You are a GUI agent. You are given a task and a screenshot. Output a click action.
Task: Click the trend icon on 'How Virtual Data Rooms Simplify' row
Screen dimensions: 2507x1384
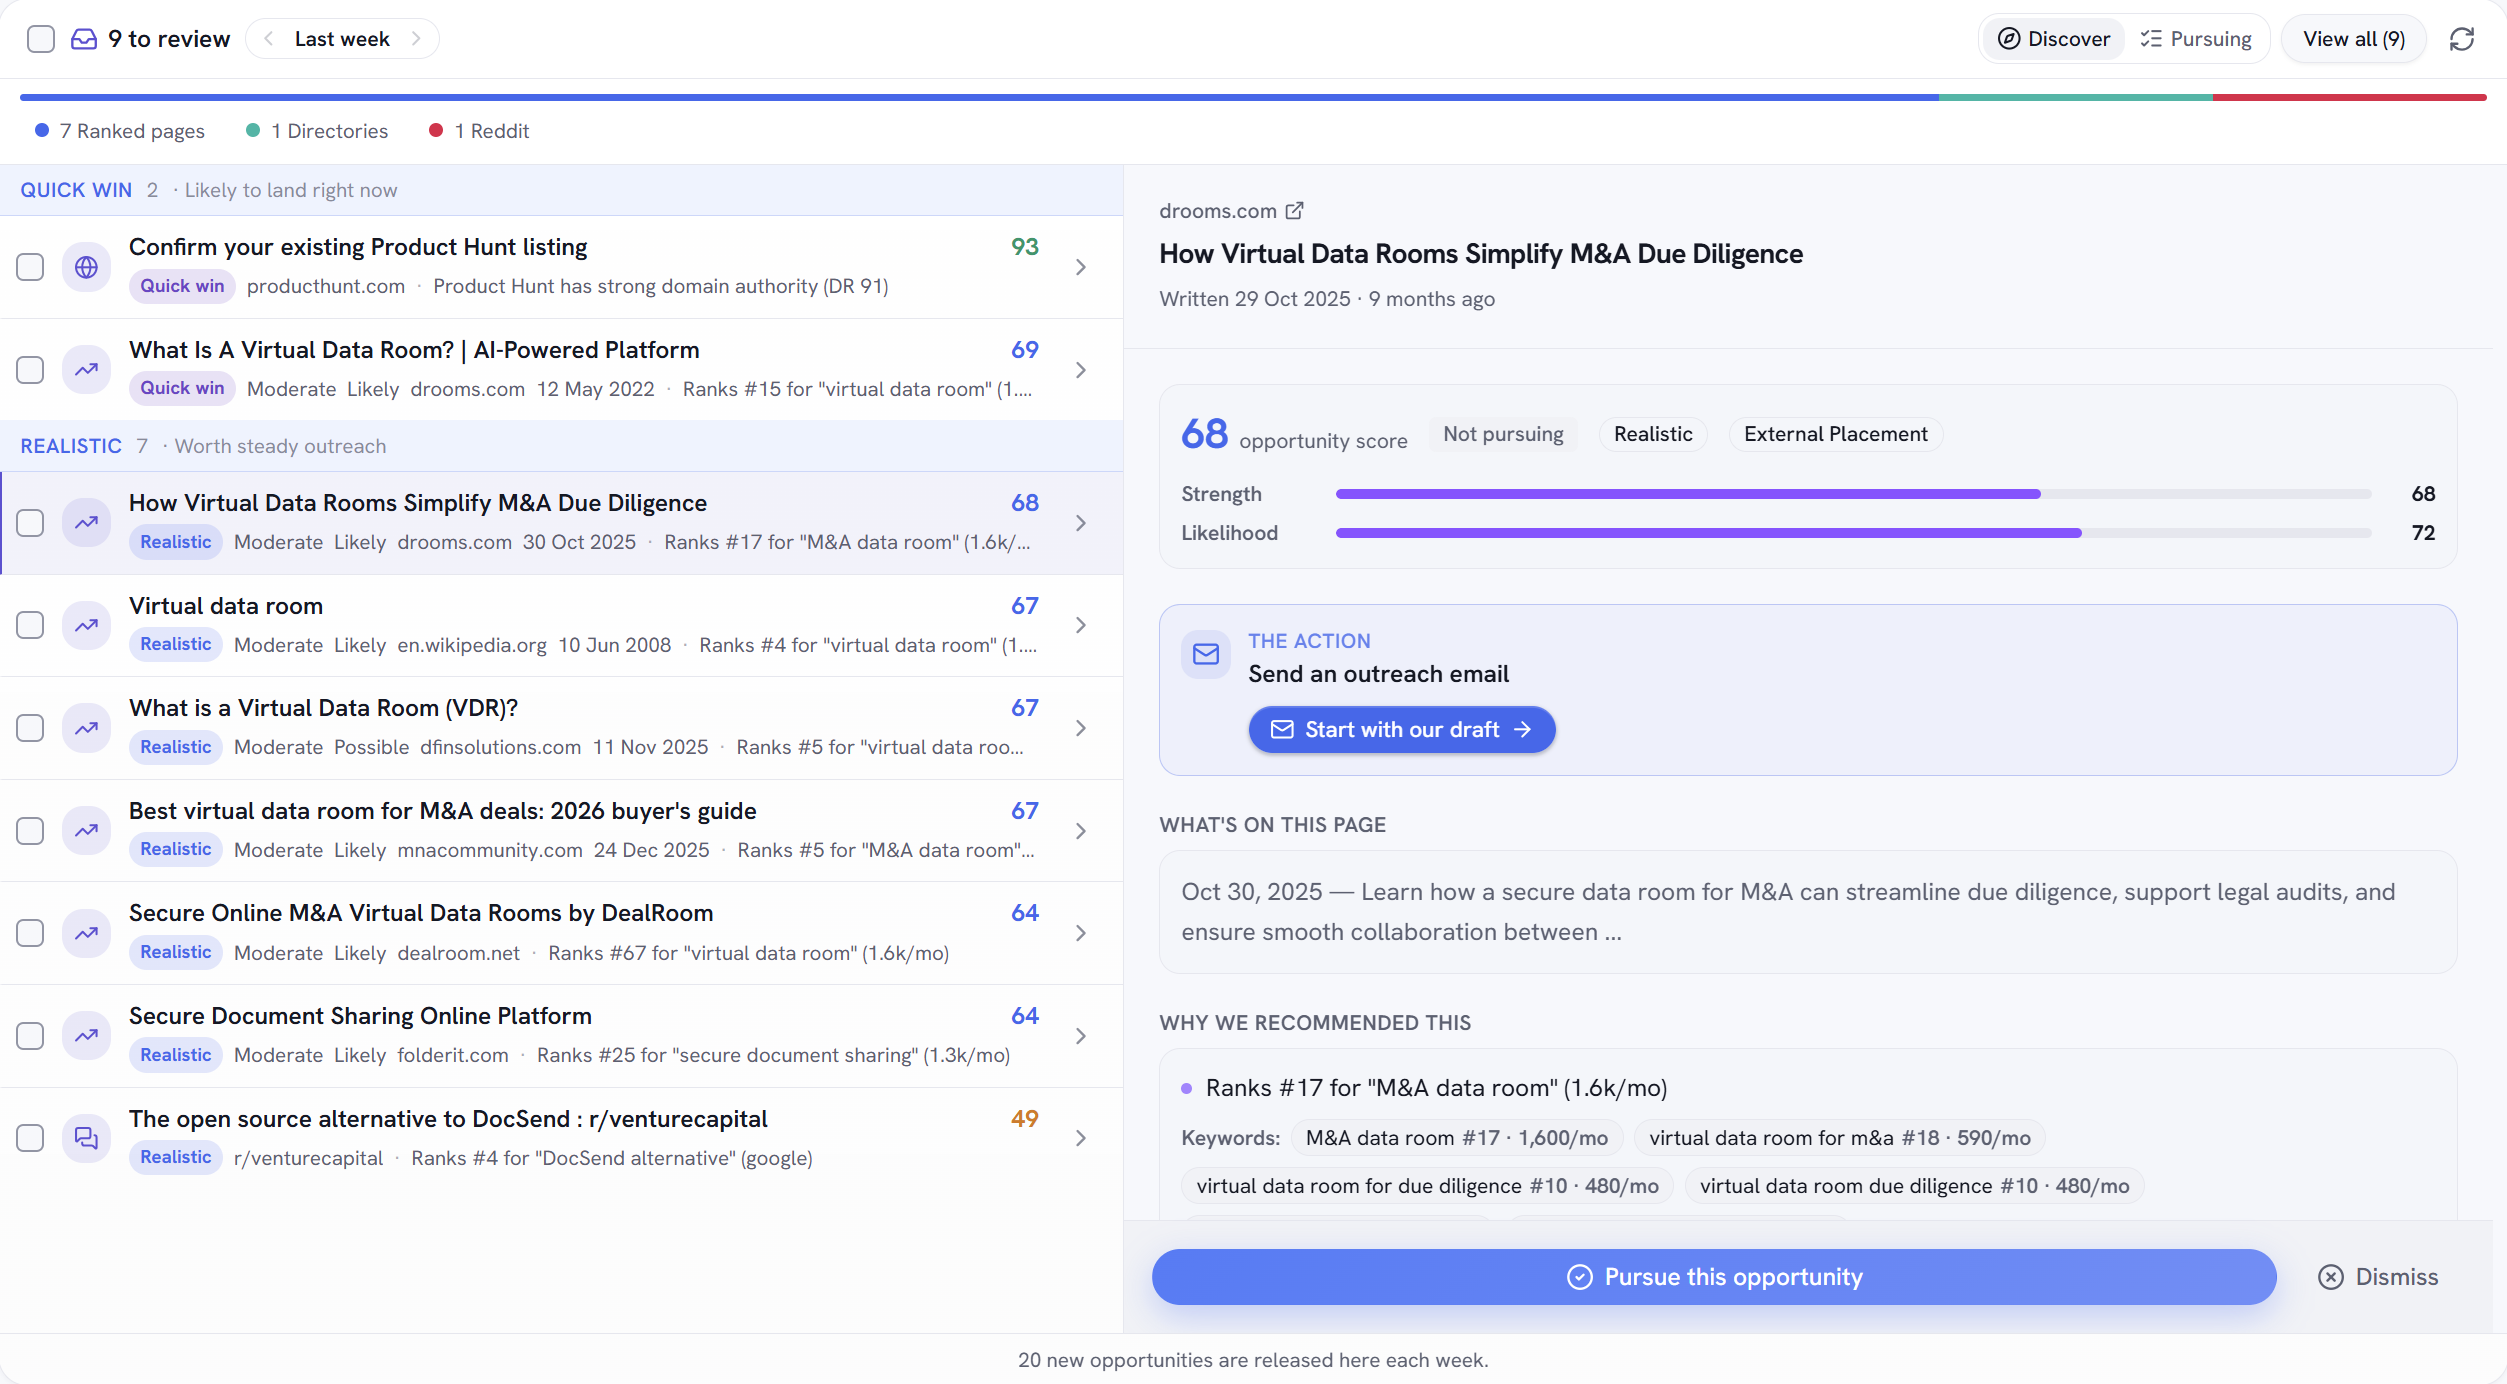click(87, 523)
